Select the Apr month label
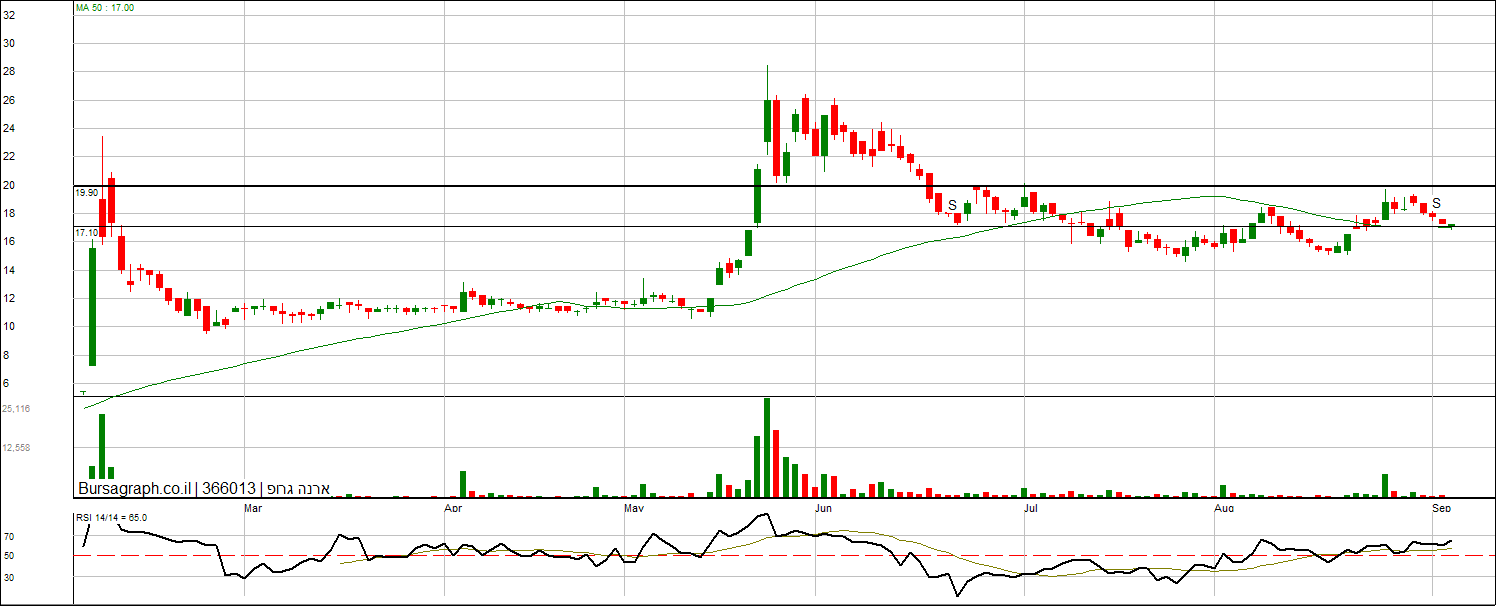This screenshot has height=606, width=1496. [452, 508]
